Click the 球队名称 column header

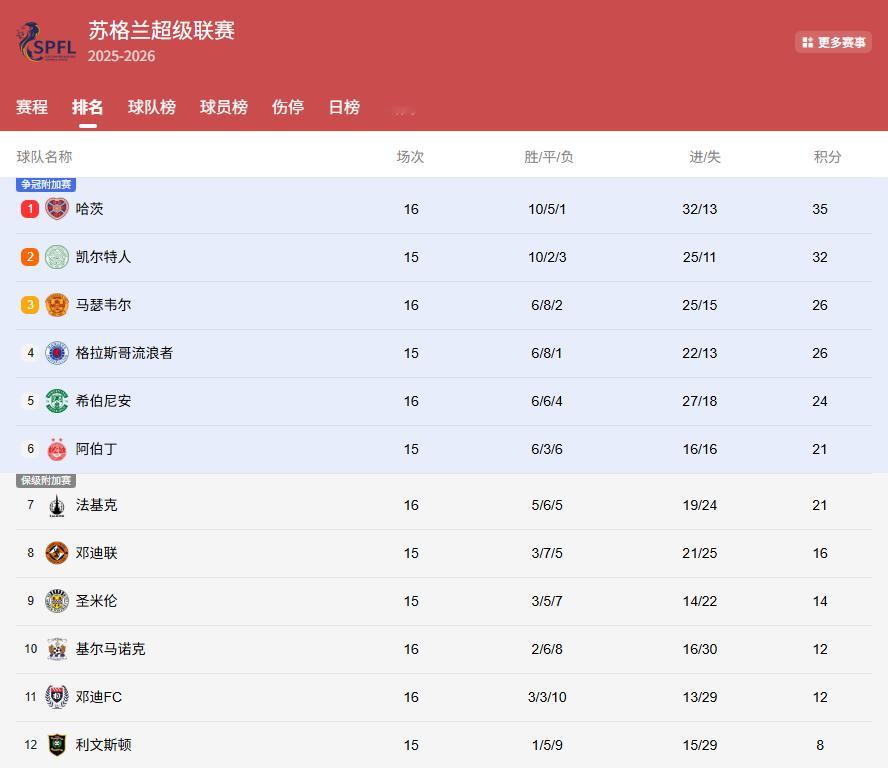(x=44, y=157)
